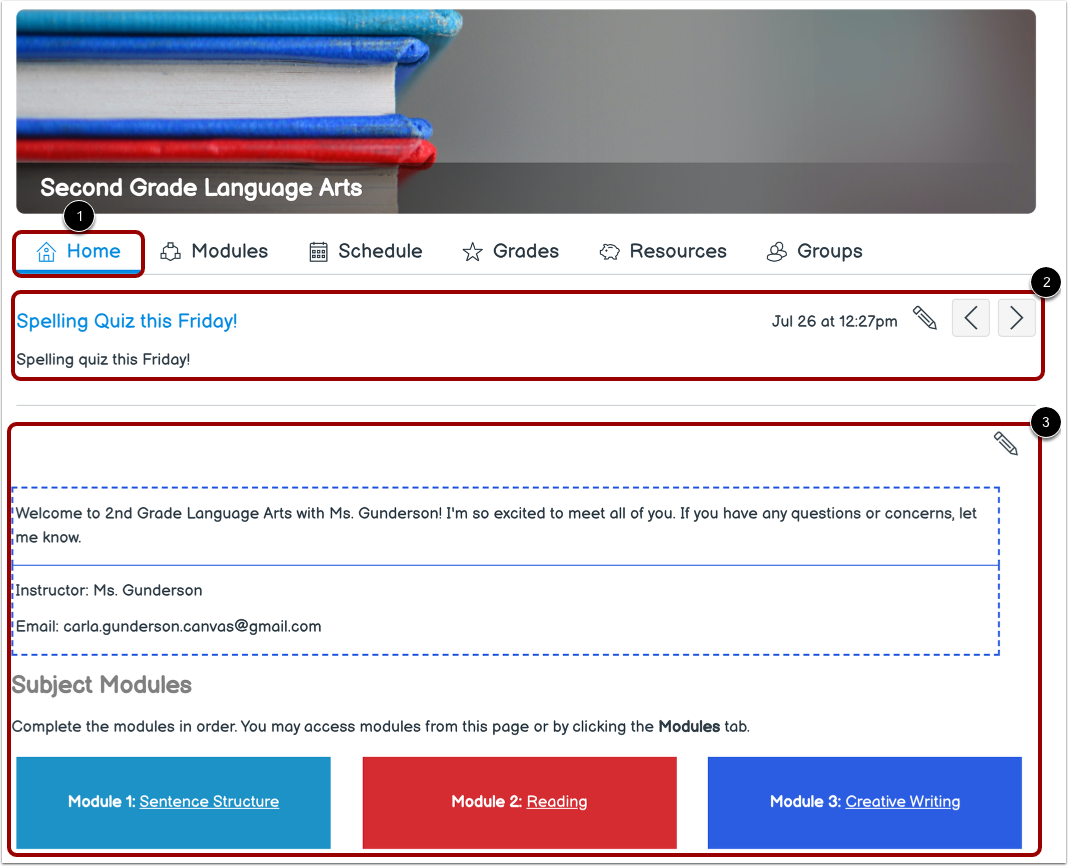Viewport: 1068px width, 866px height.
Task: Click the pencil icon to edit the front page
Action: [1006, 443]
